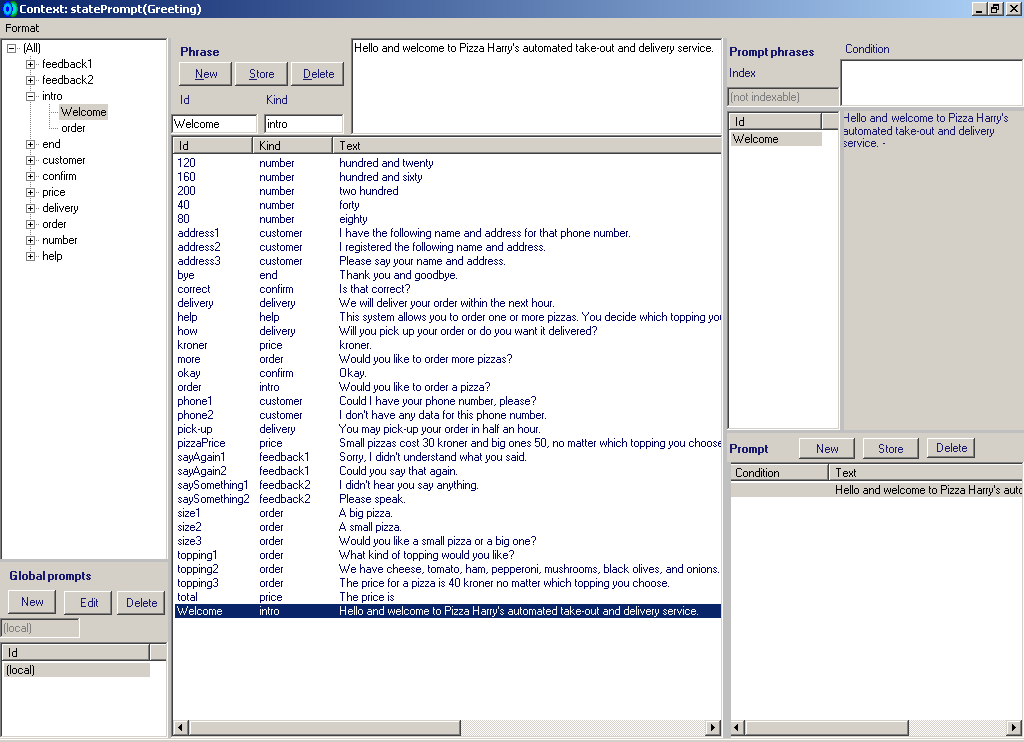Click the Condition column header in the Prompt table
This screenshot has width=1024, height=742.
click(x=778, y=473)
